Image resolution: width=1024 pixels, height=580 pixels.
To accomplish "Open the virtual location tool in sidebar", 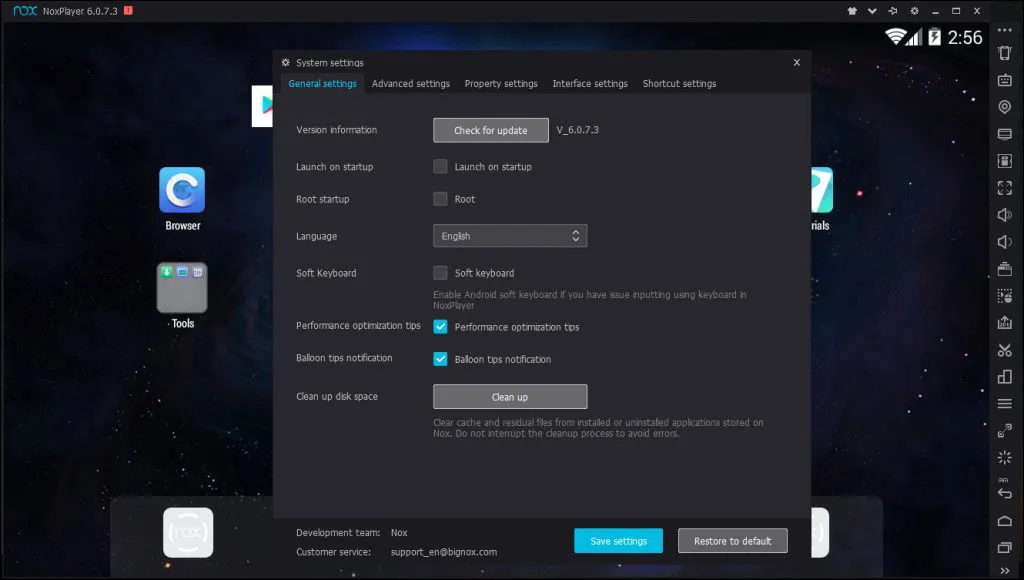I will click(x=1004, y=104).
